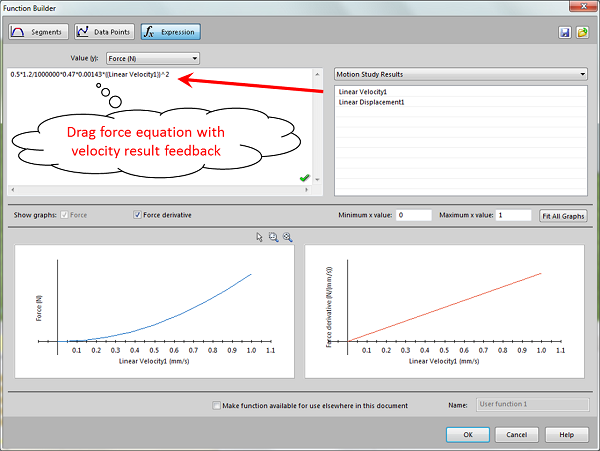Screen dimensions: 600x451
Task: Click the Minimum x value field
Action: click(412, 215)
